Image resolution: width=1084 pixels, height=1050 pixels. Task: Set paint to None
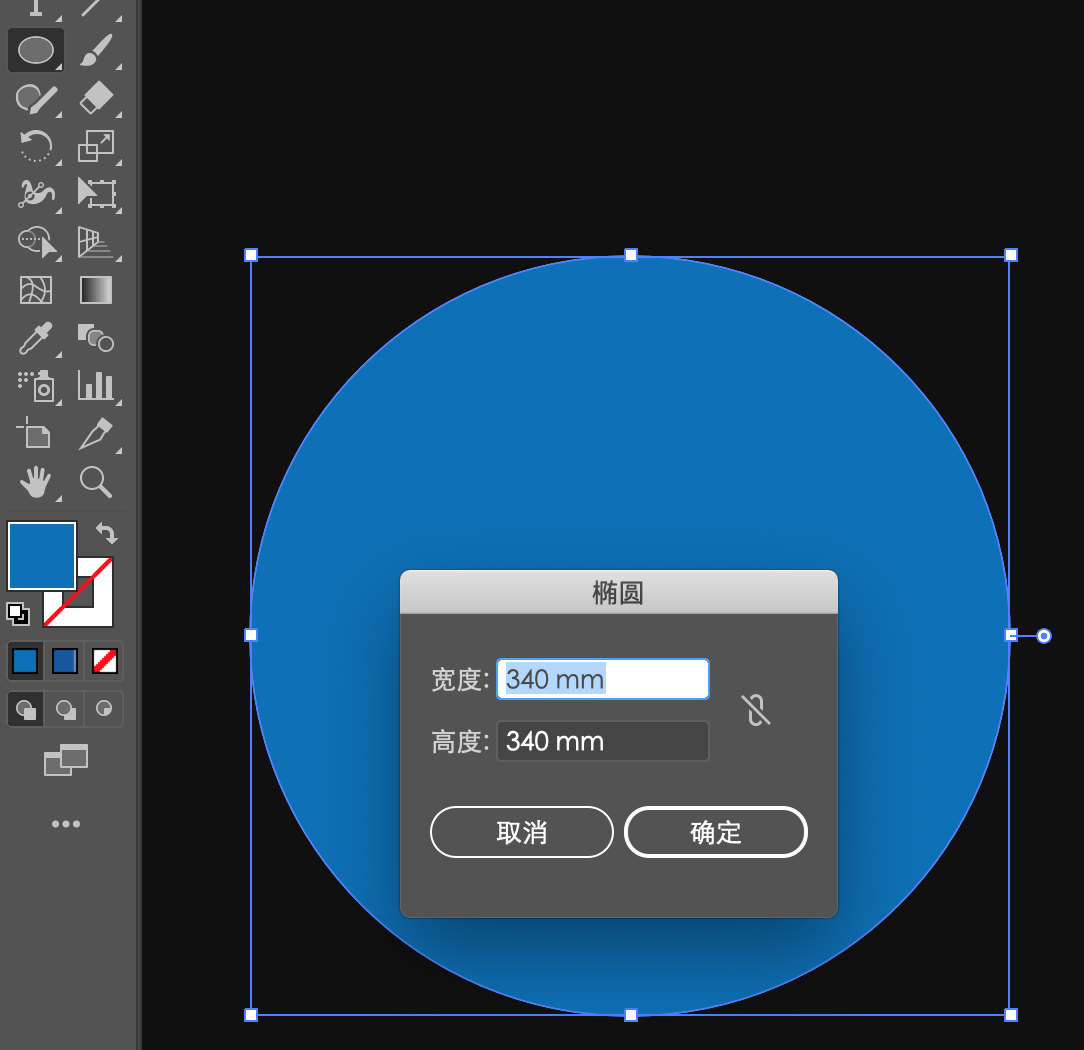tap(104, 662)
